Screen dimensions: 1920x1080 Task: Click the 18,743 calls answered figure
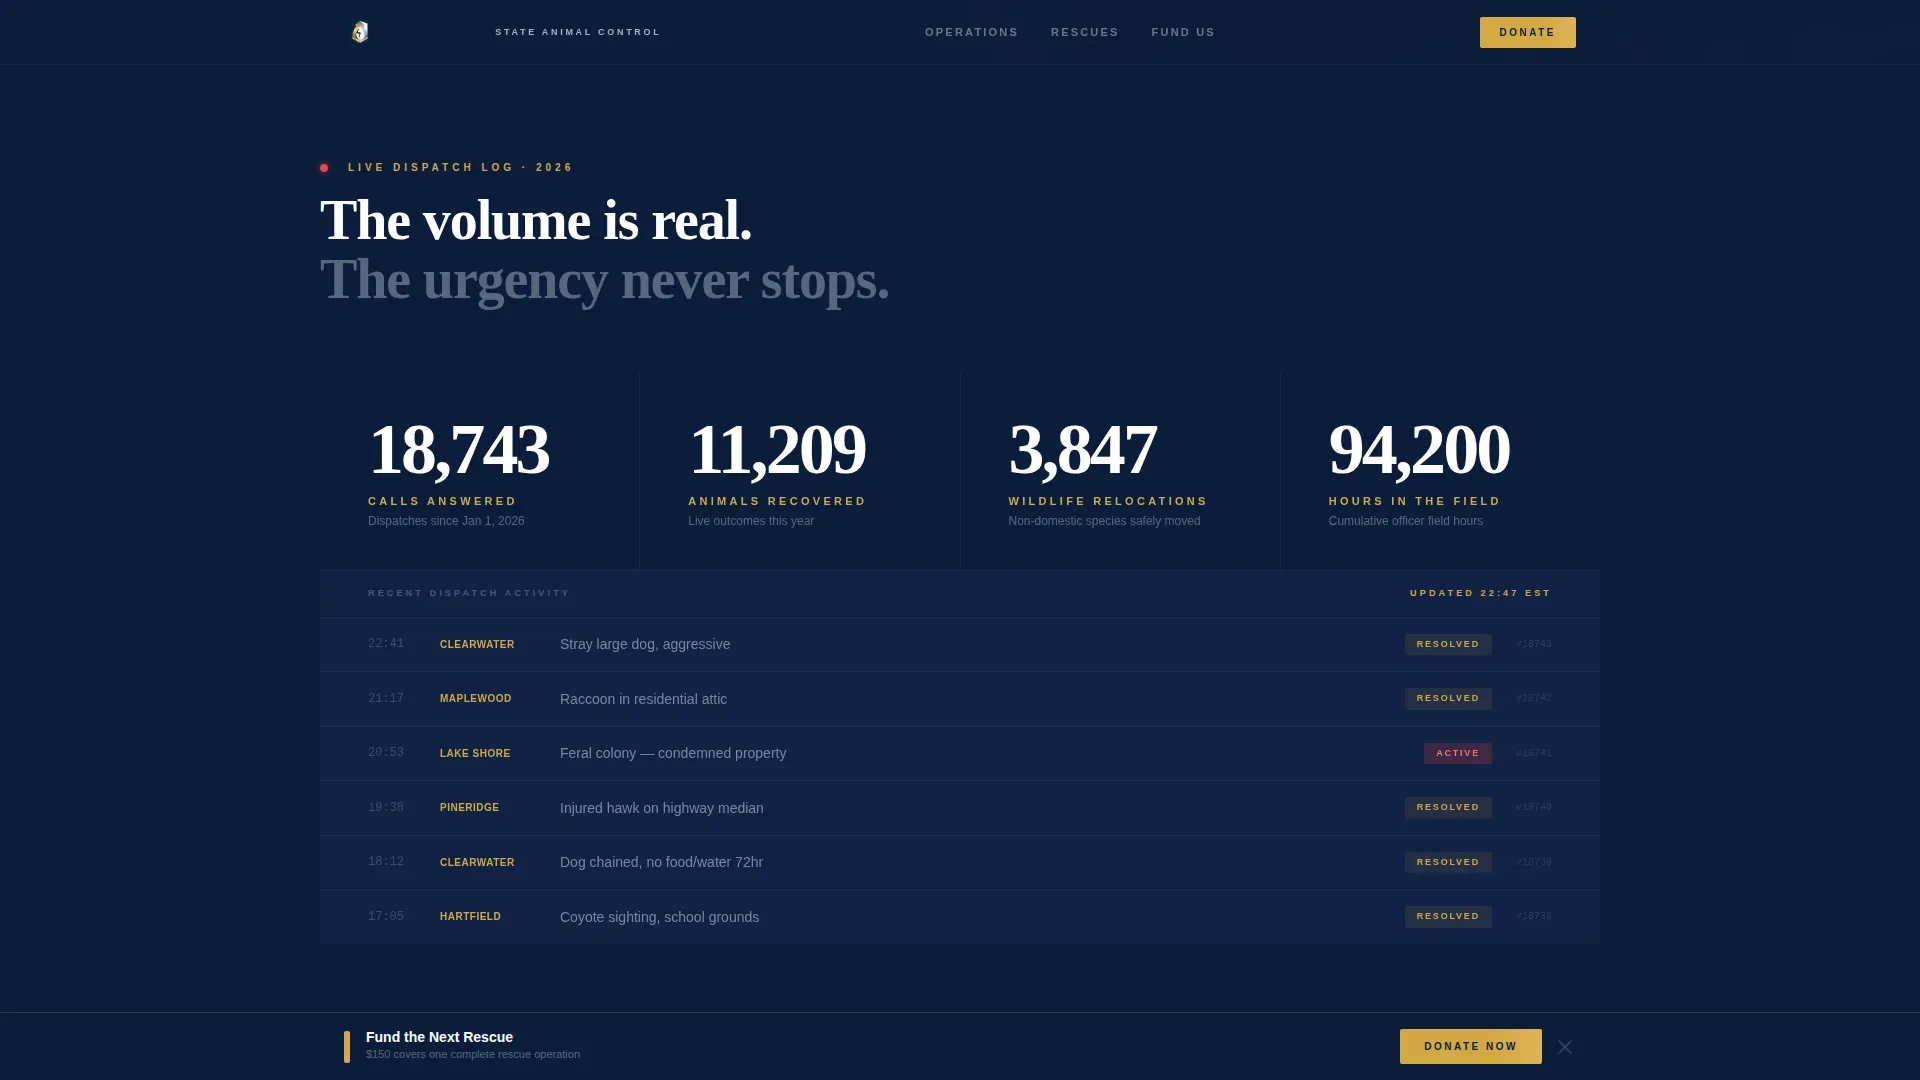tap(459, 449)
